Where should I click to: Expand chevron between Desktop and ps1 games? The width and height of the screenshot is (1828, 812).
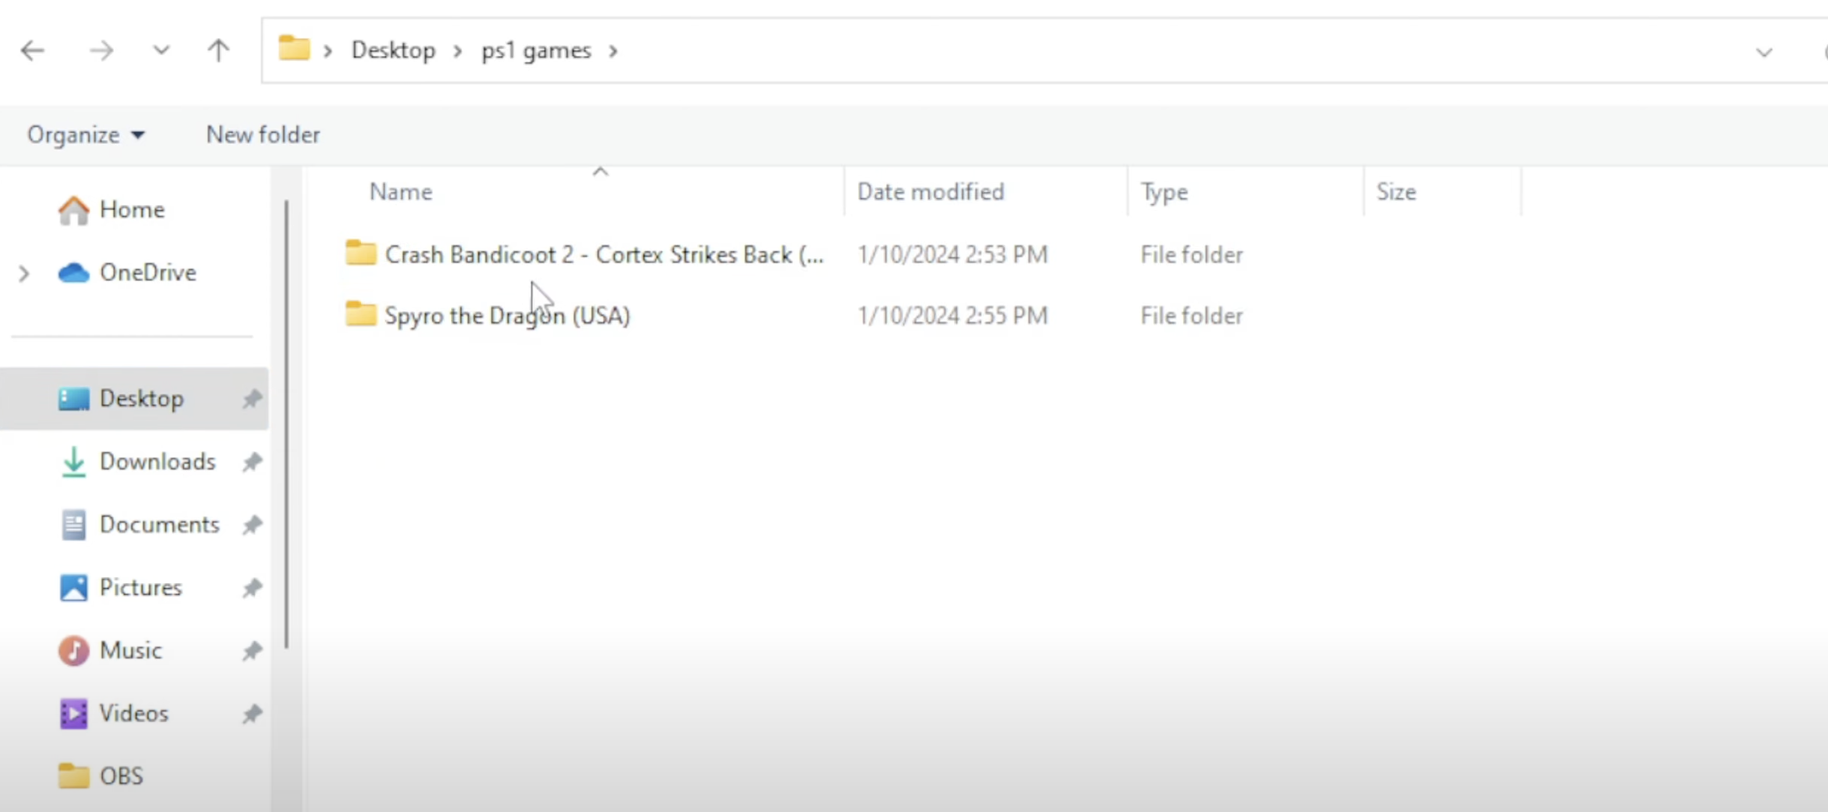[458, 50]
